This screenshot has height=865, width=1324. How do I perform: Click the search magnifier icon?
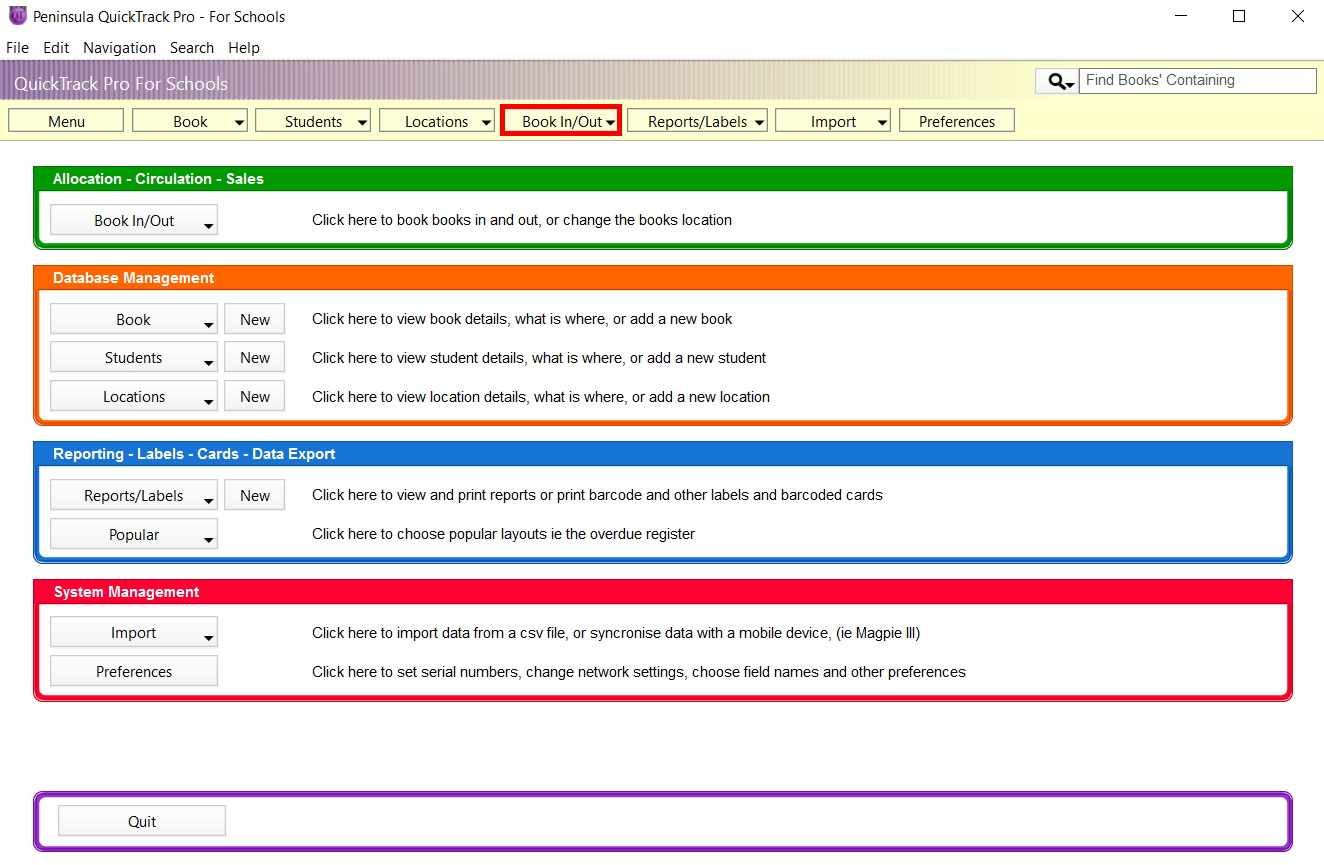tap(1057, 81)
